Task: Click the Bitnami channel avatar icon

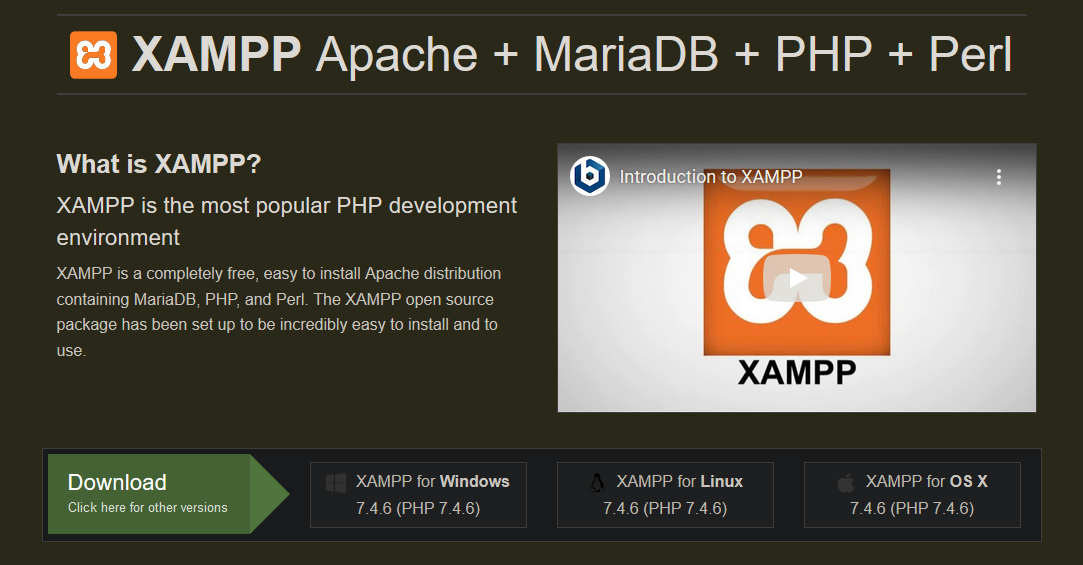Action: pos(589,176)
